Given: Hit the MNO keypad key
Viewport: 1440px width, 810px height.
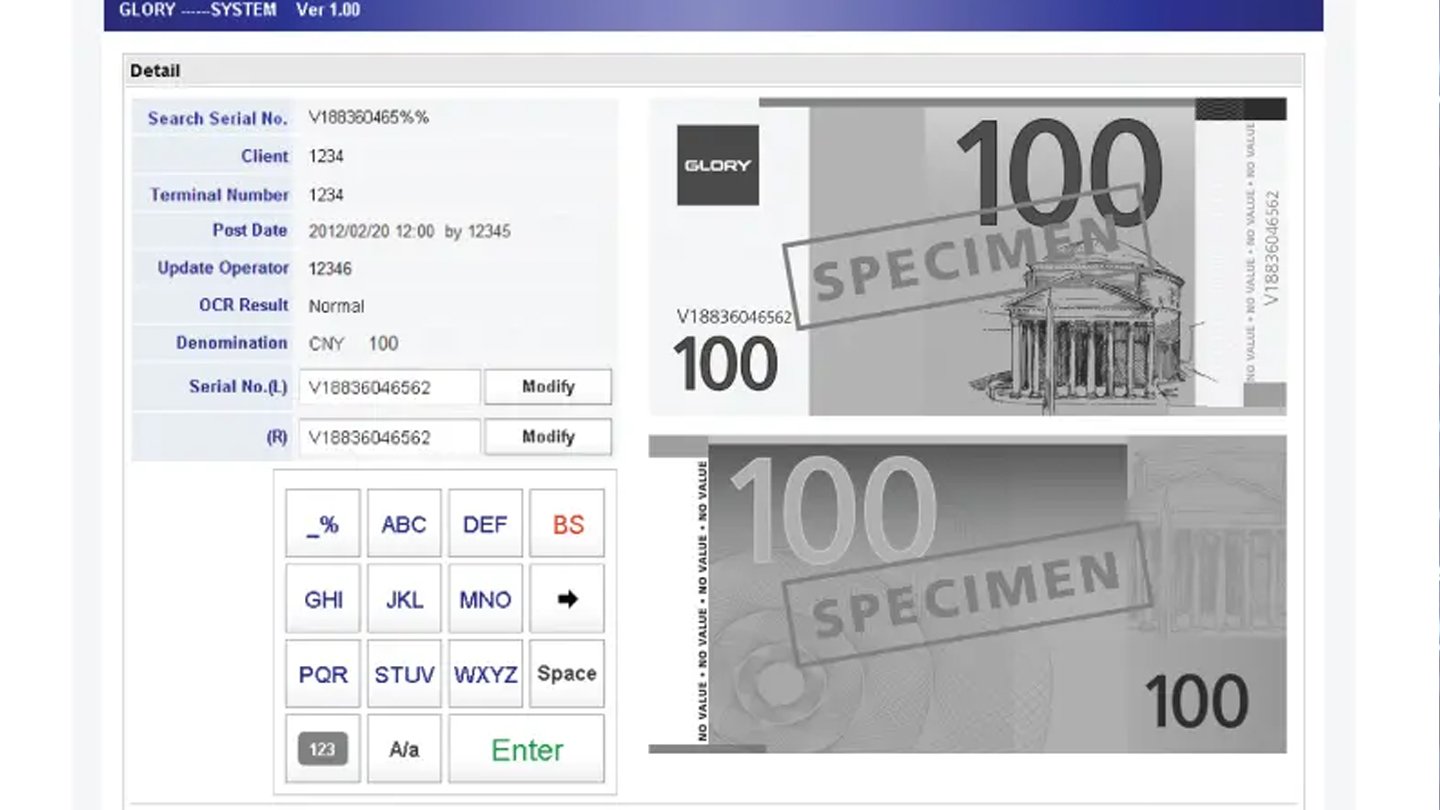Looking at the screenshot, I should coord(485,599).
